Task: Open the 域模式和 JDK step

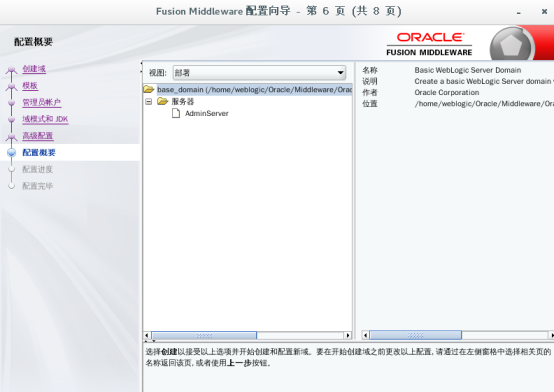Action: [45, 119]
